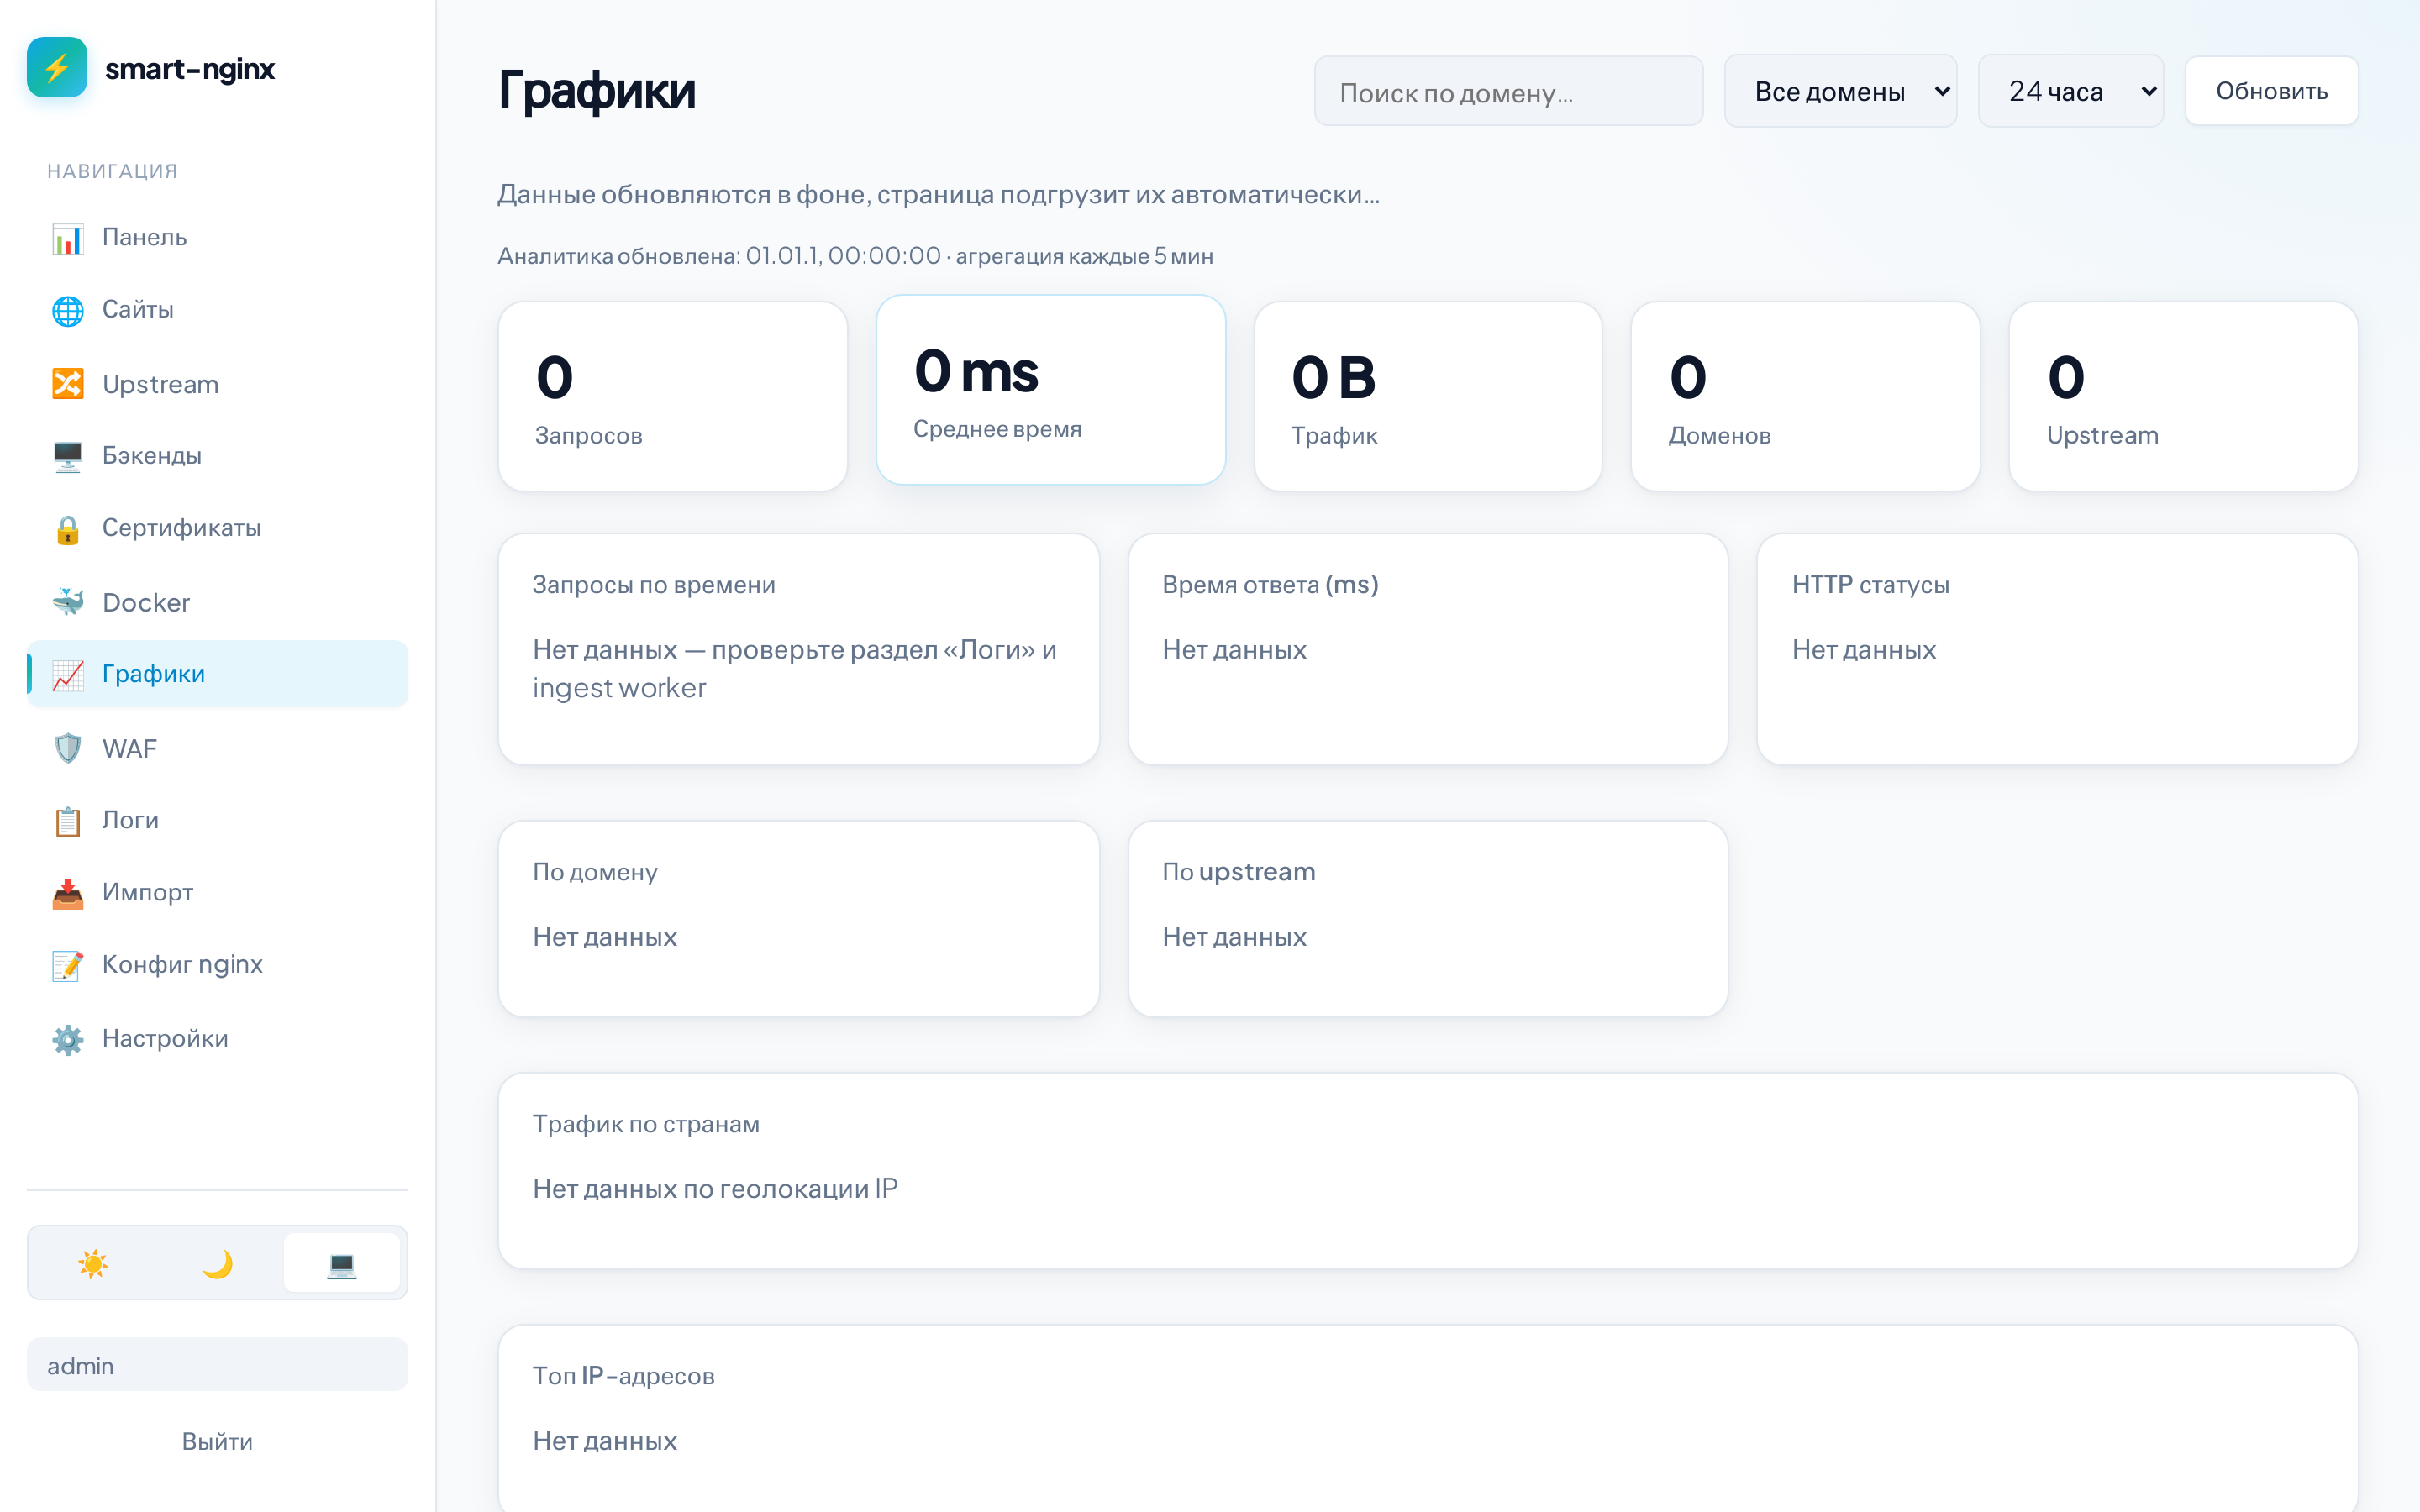2420x1512 pixels.
Task: Click the НАВИГАЦИЯ section label
Action: coord(112,171)
